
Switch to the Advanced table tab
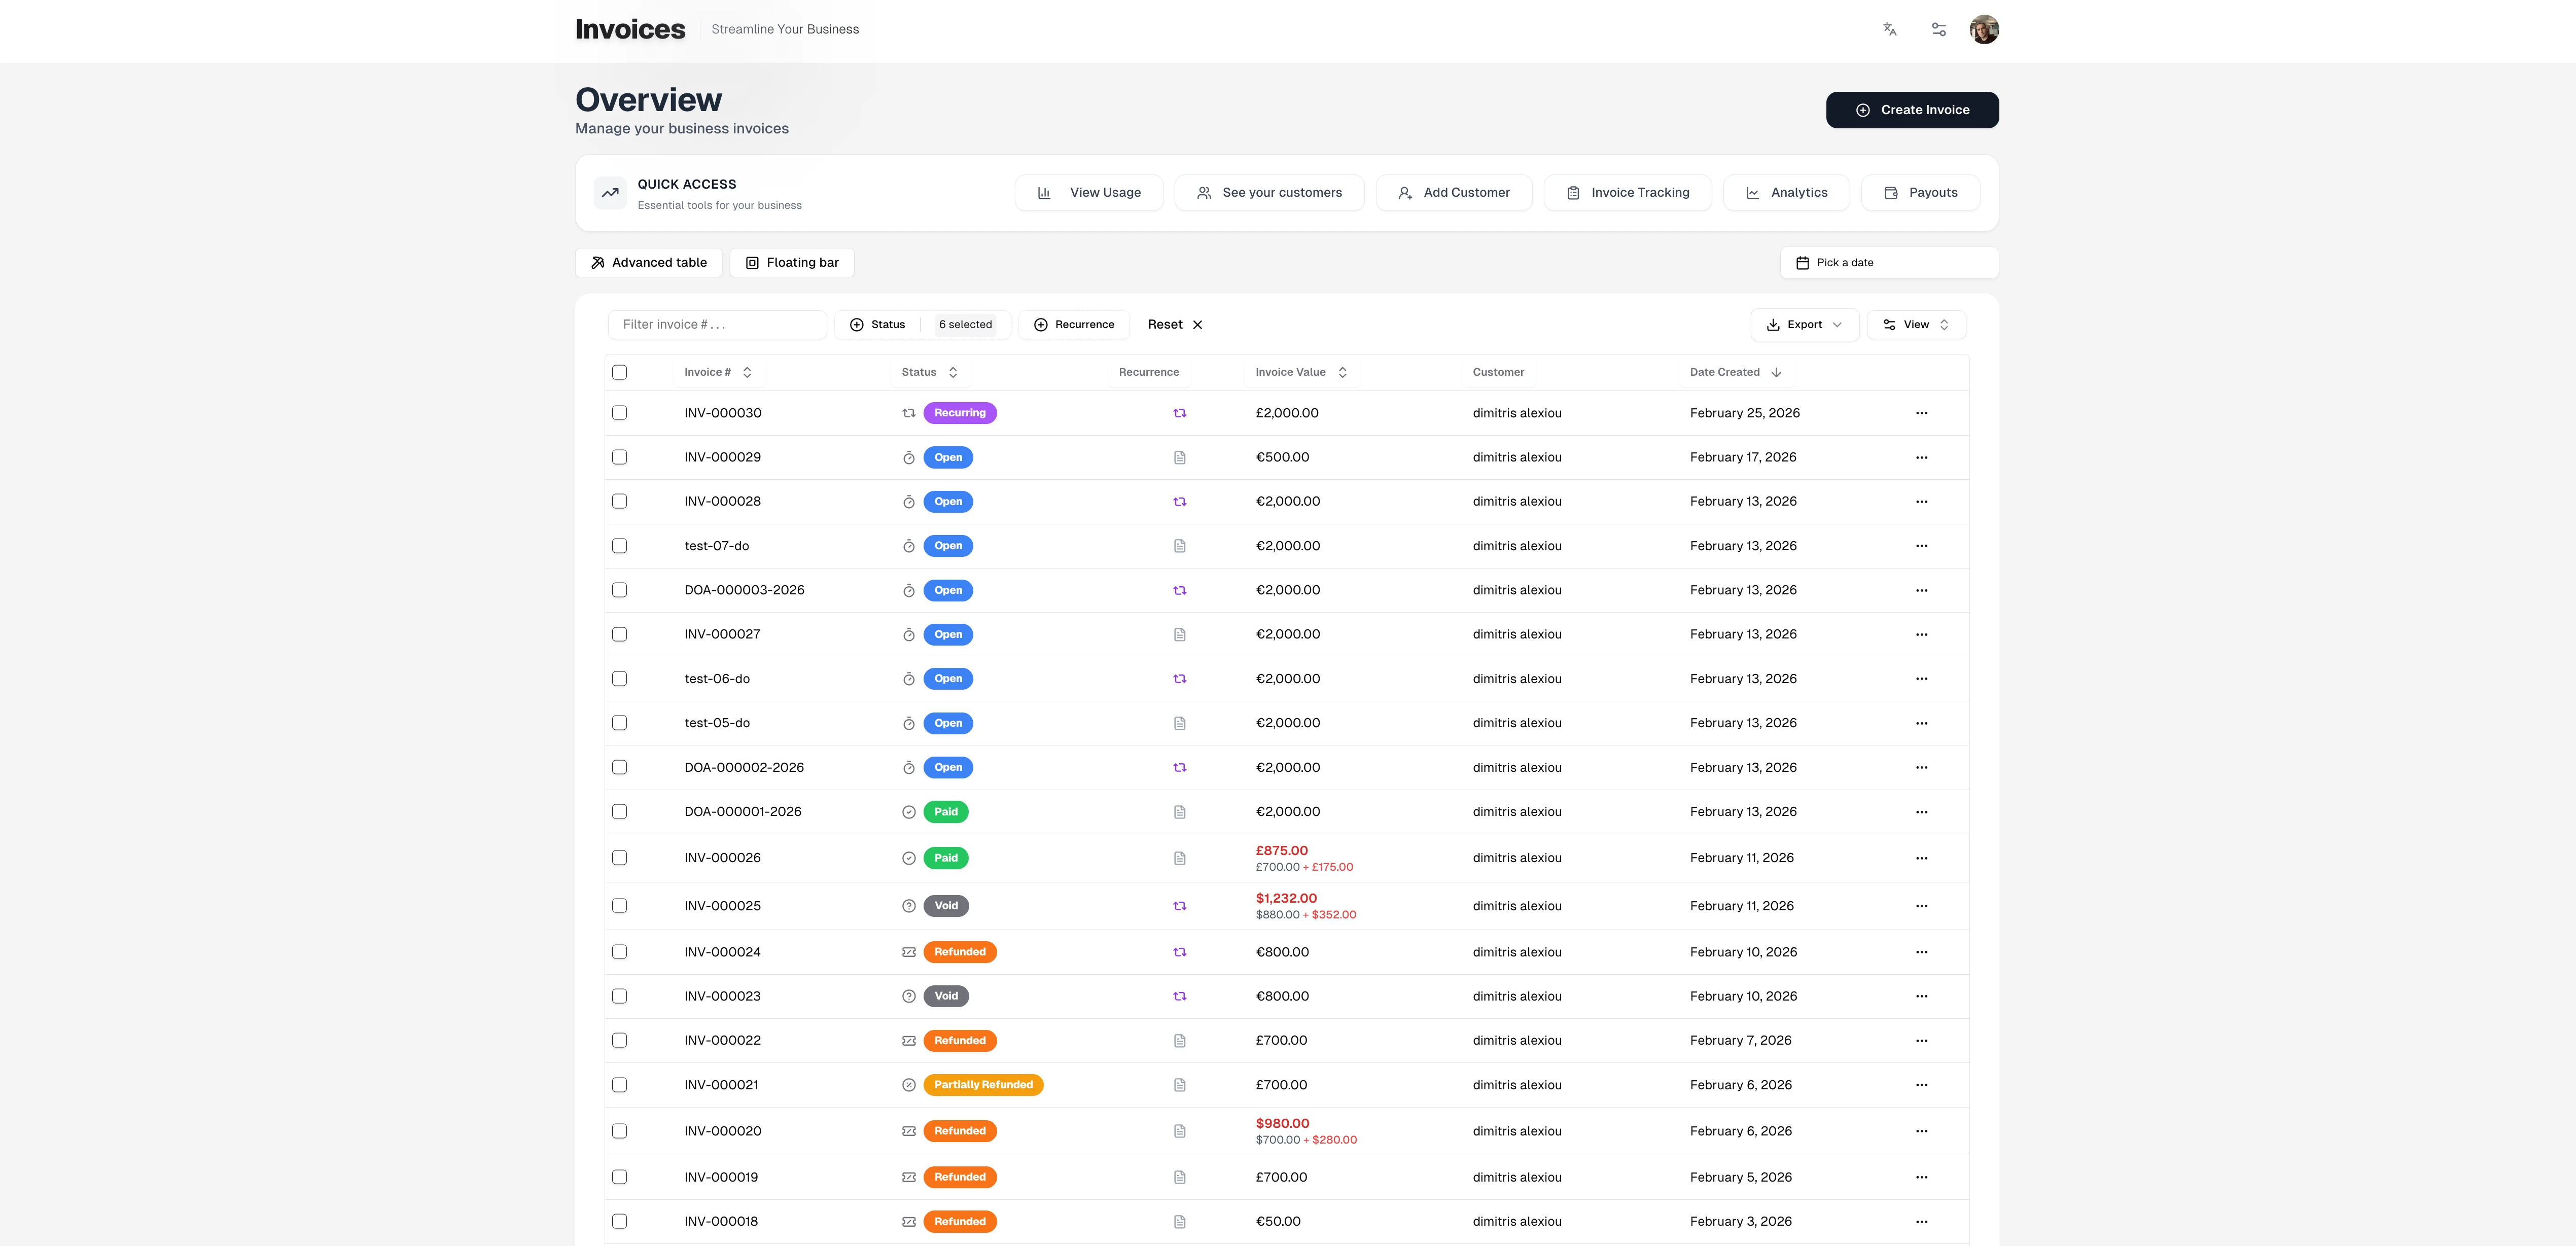tap(648, 262)
